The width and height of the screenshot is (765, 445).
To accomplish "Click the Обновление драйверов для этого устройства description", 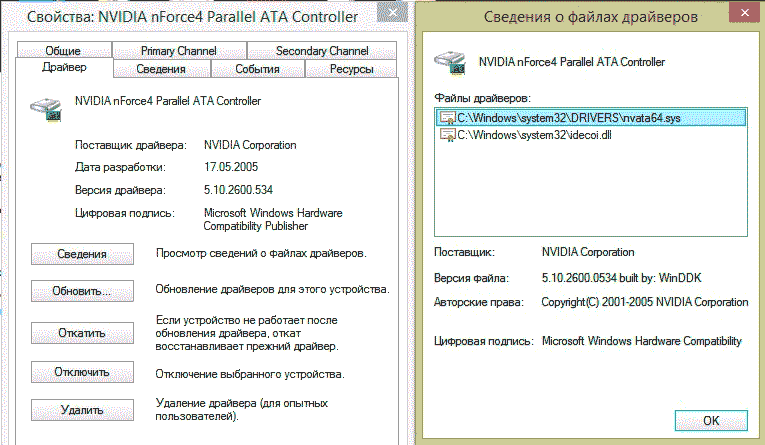I will 272,289.
